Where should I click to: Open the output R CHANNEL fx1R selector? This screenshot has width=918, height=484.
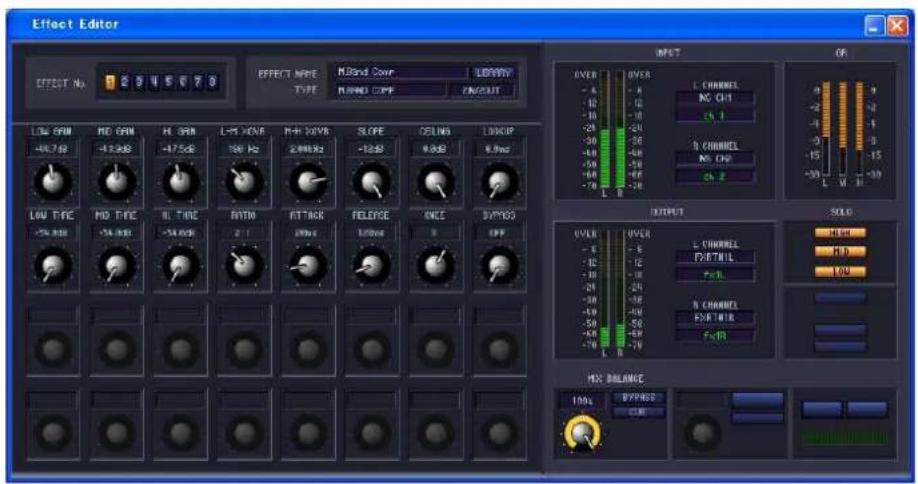(715, 336)
